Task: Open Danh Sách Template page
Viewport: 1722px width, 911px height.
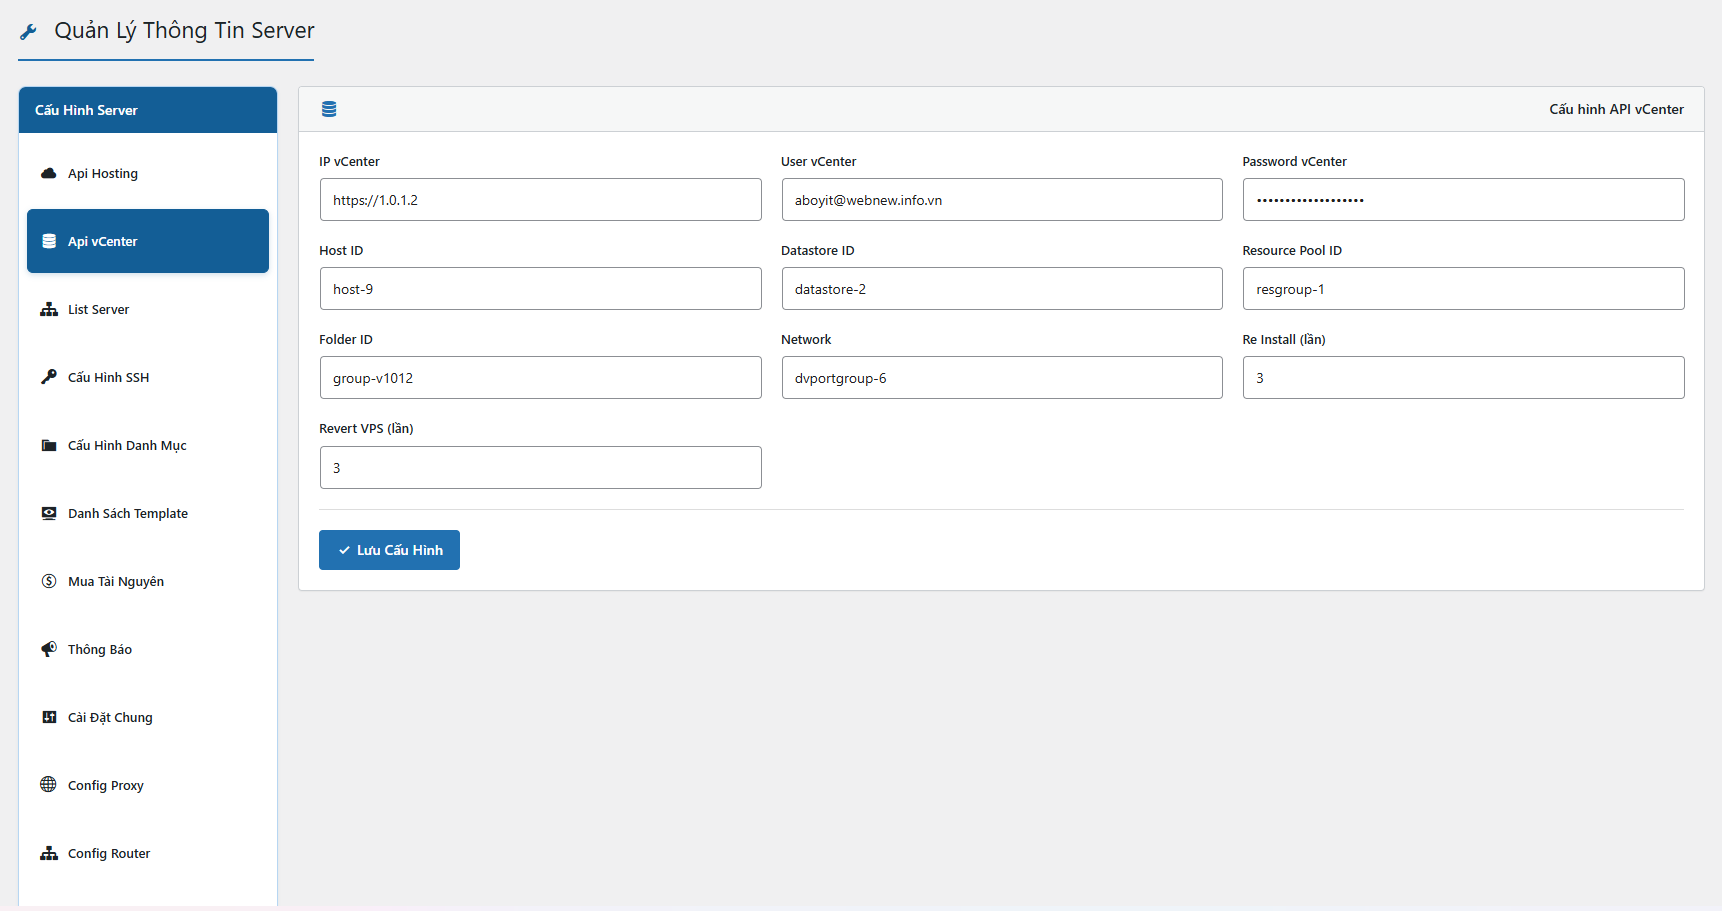Action: click(x=148, y=513)
